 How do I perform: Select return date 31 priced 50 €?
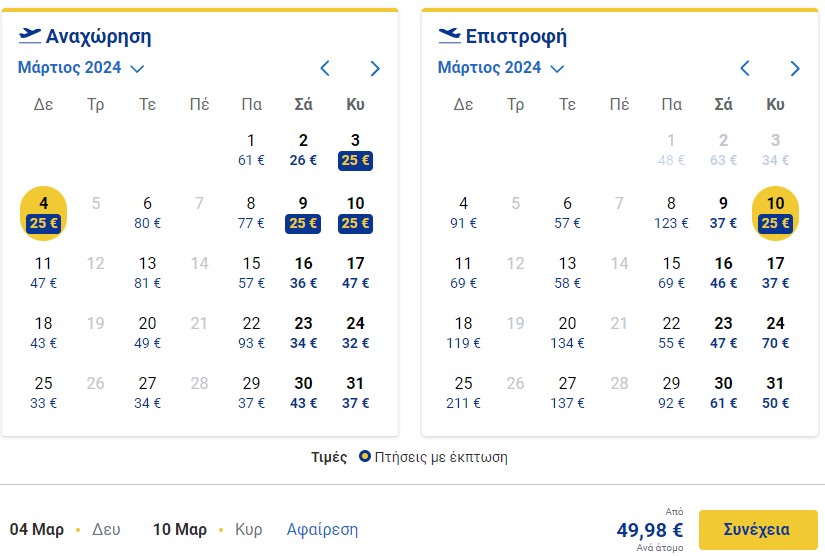[775, 393]
